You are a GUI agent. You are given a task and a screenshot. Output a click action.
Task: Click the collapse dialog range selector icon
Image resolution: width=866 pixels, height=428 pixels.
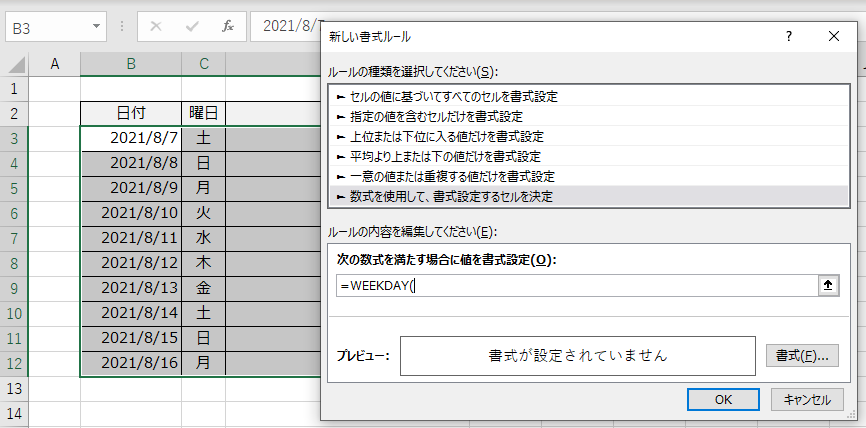(x=827, y=285)
